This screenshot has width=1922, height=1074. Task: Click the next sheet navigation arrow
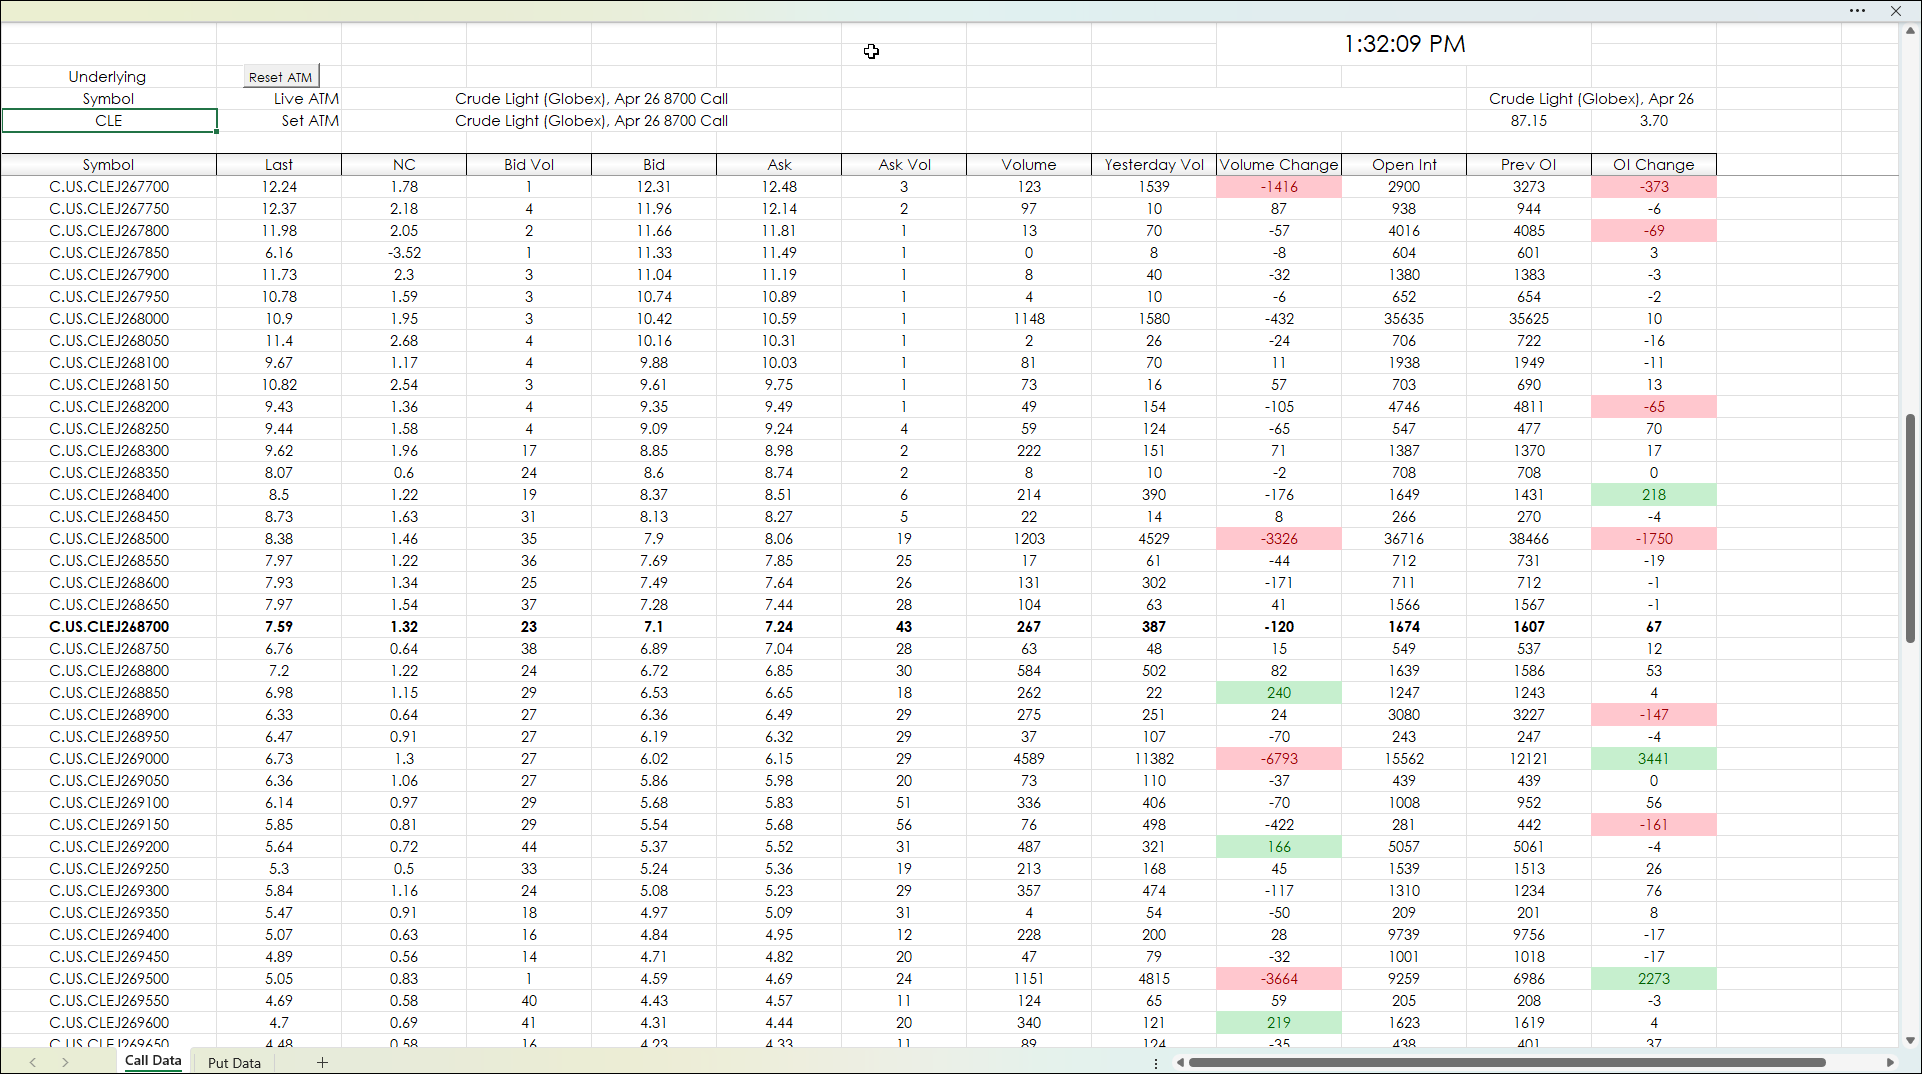pyautogui.click(x=65, y=1062)
